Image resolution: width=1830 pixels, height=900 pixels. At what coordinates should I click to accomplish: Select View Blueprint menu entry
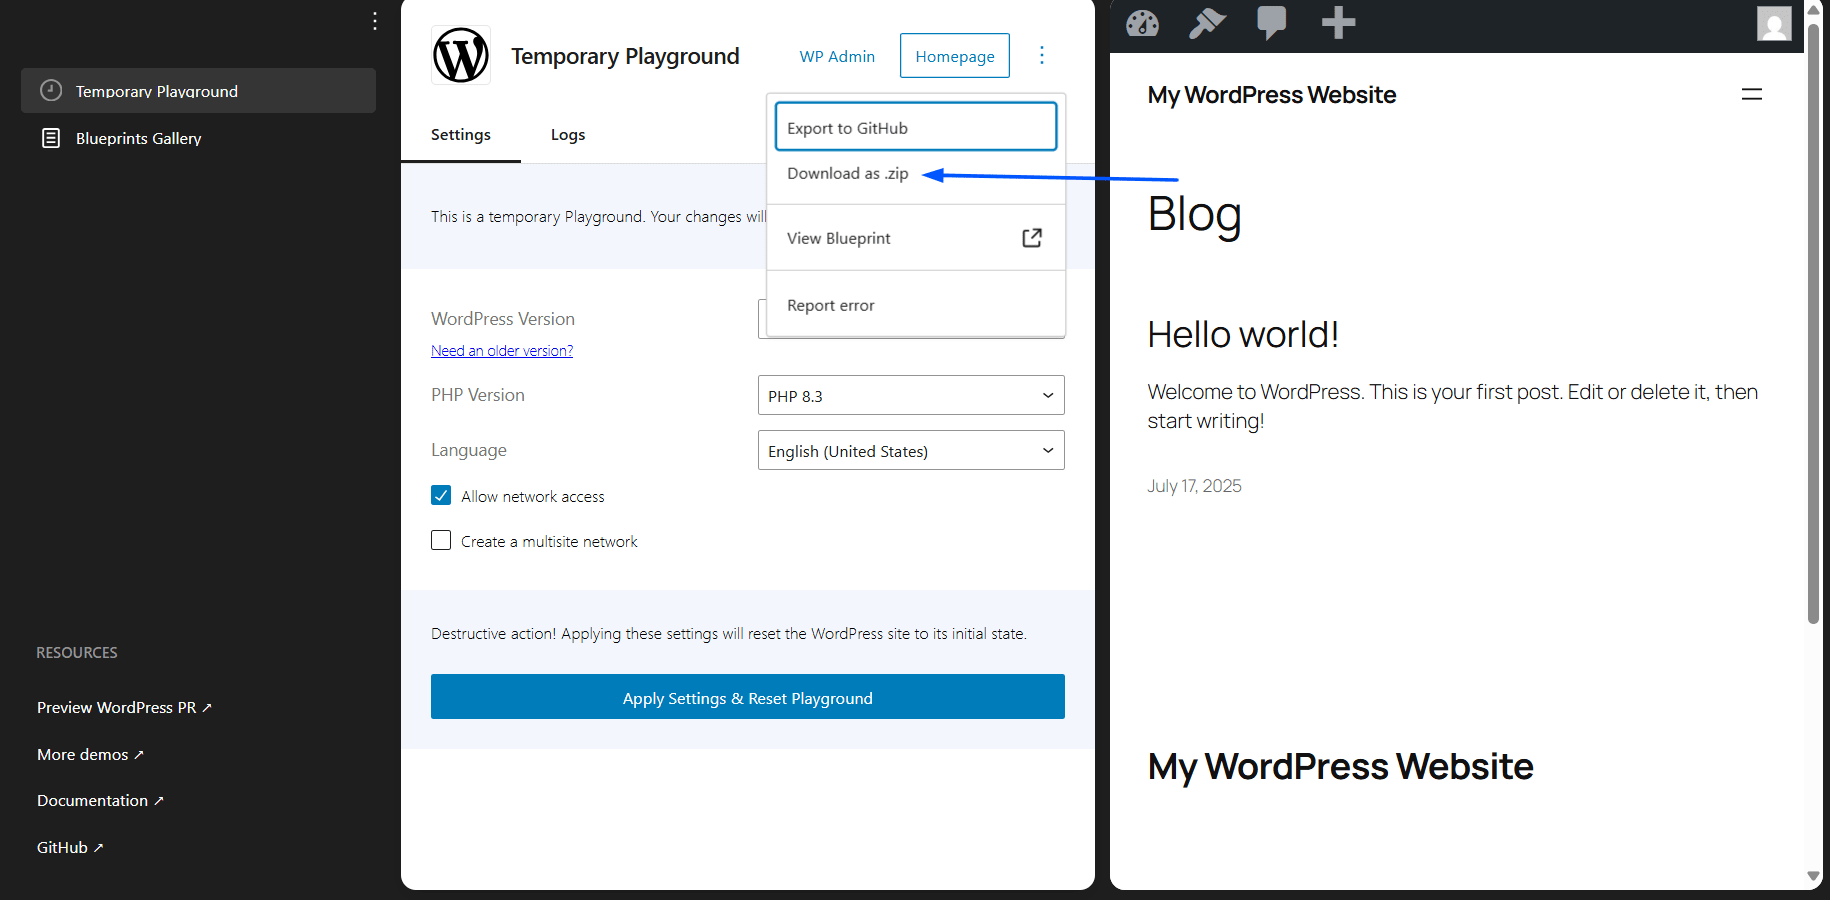(916, 238)
